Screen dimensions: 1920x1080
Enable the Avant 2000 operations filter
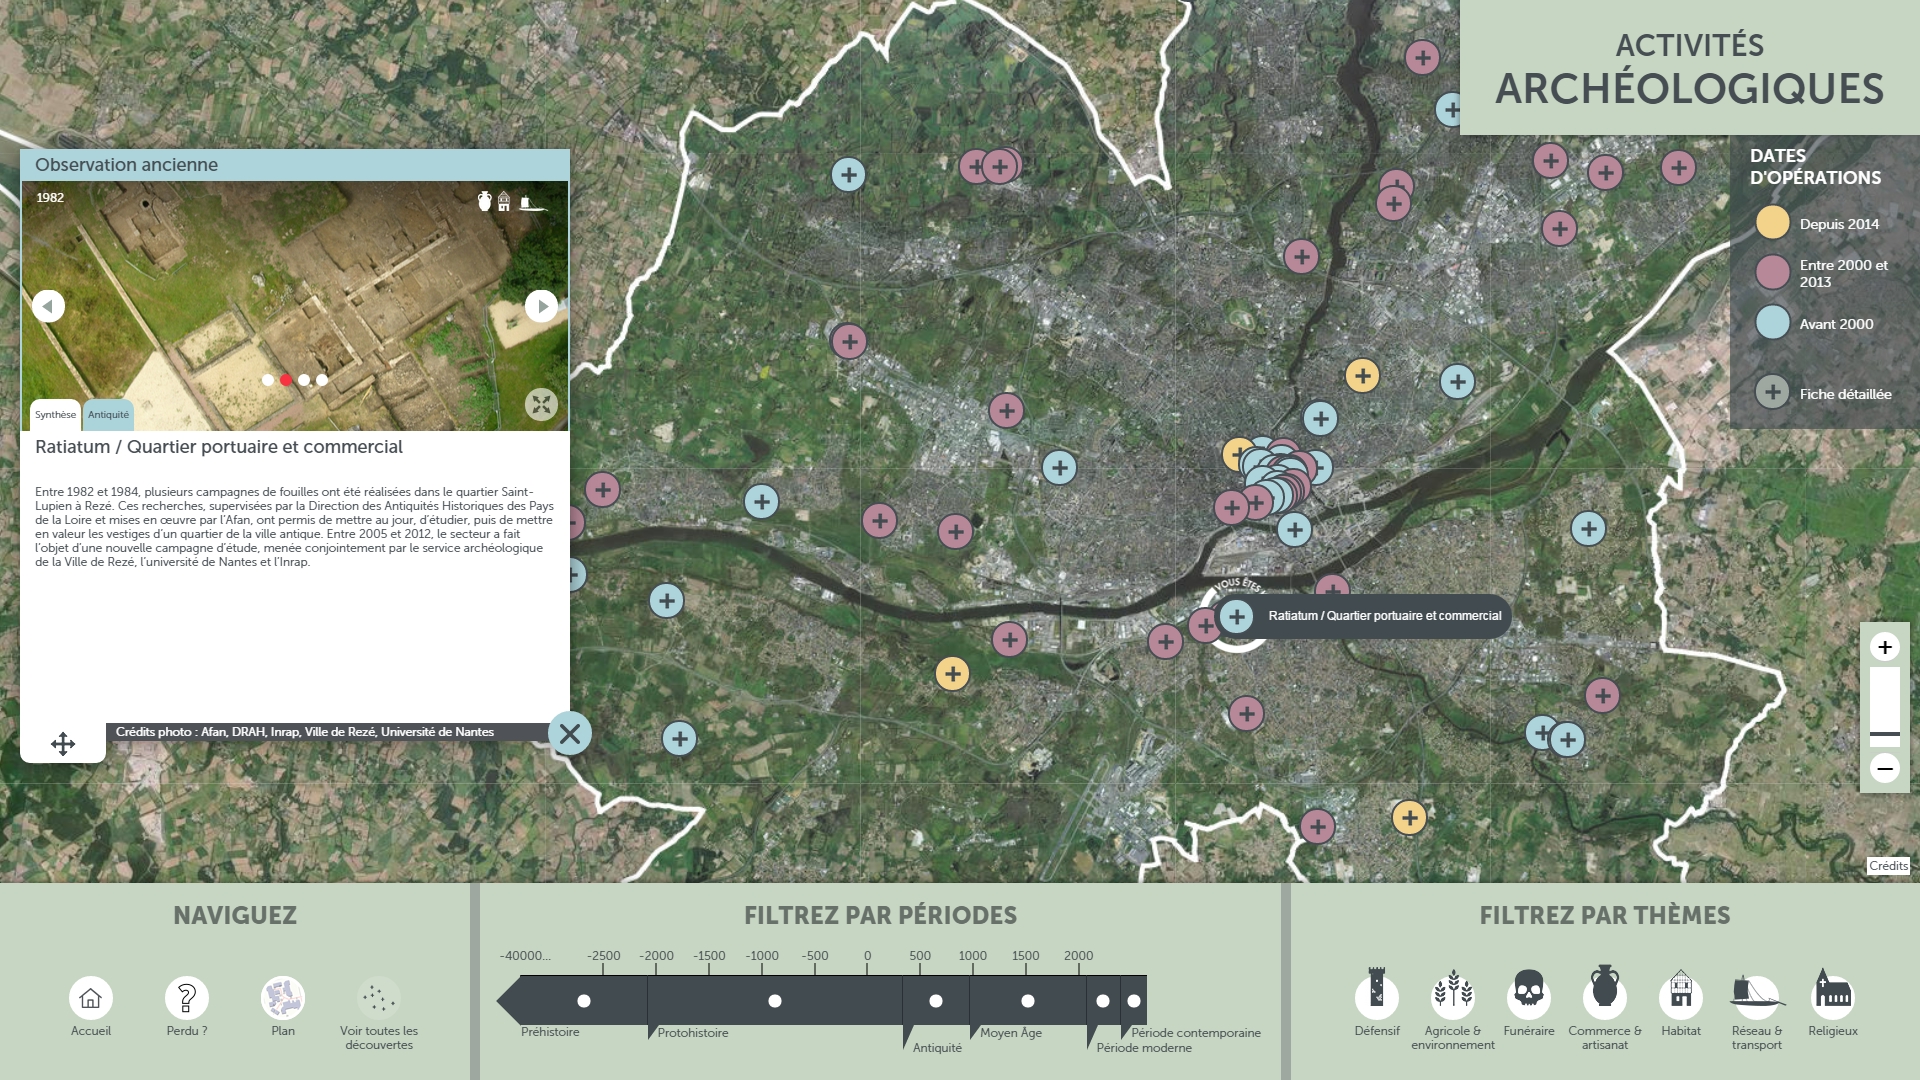[x=1772, y=323]
